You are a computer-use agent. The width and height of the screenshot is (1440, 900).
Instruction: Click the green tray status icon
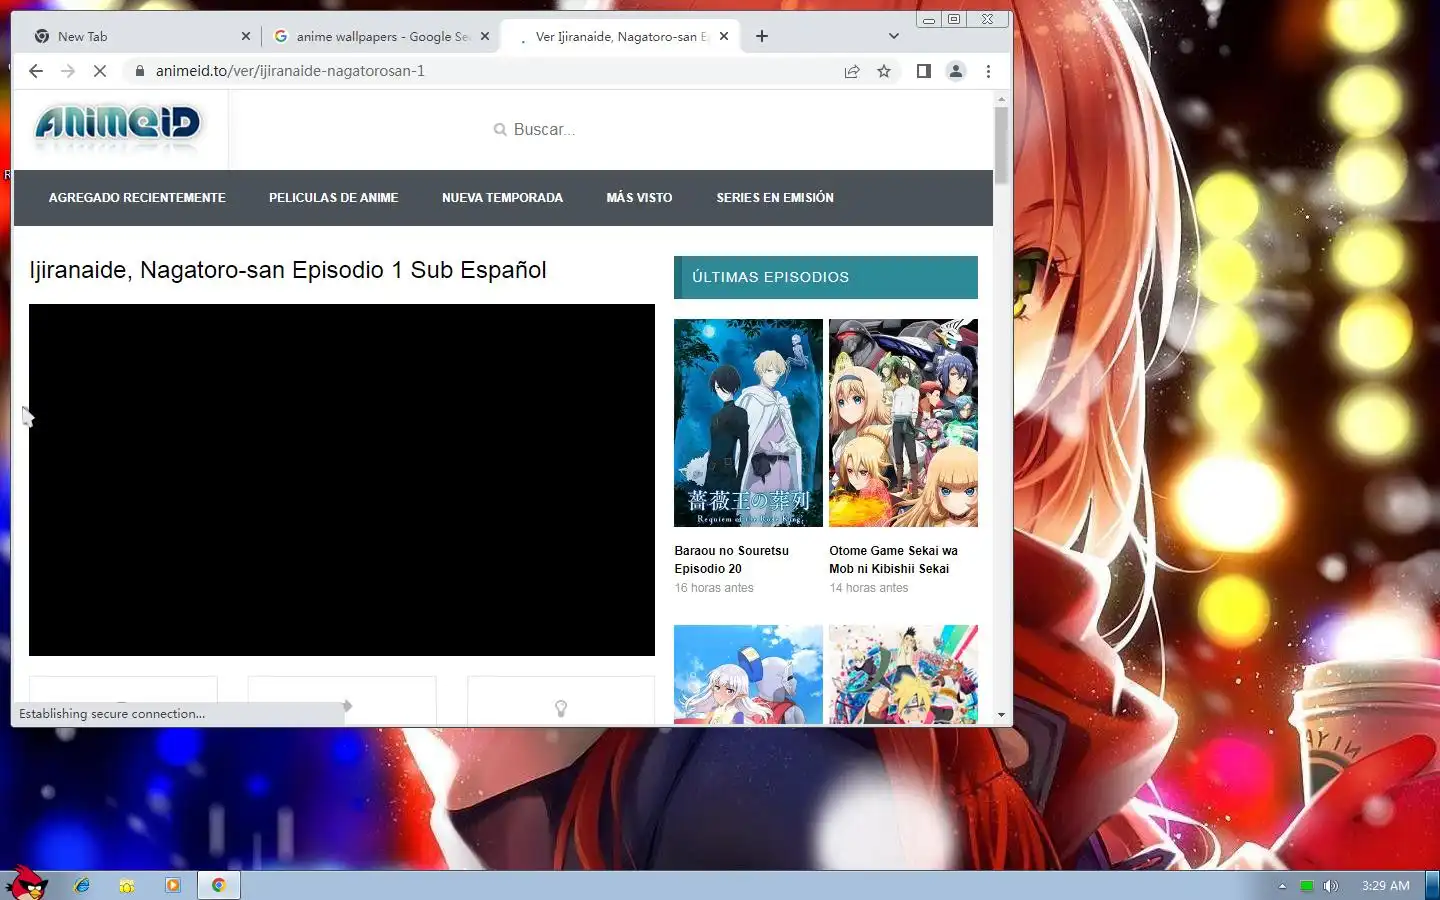click(1307, 886)
